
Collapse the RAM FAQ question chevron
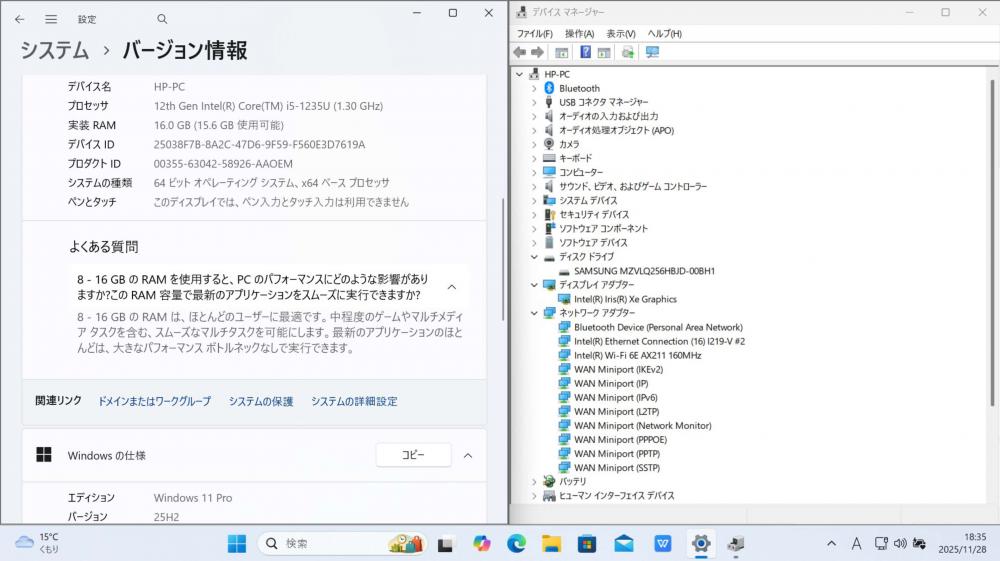[x=452, y=287]
